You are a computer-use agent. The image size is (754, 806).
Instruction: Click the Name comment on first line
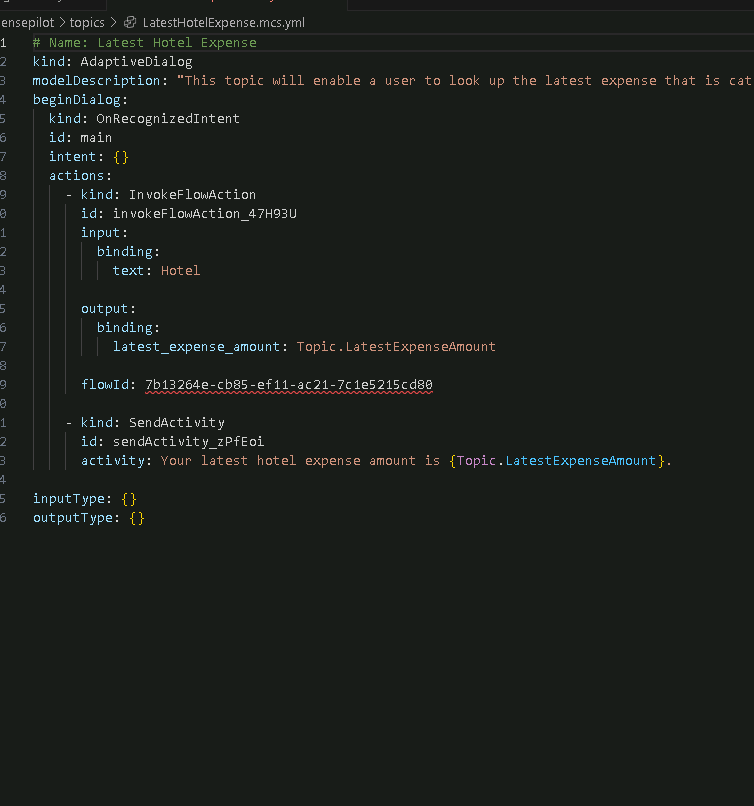coord(144,43)
